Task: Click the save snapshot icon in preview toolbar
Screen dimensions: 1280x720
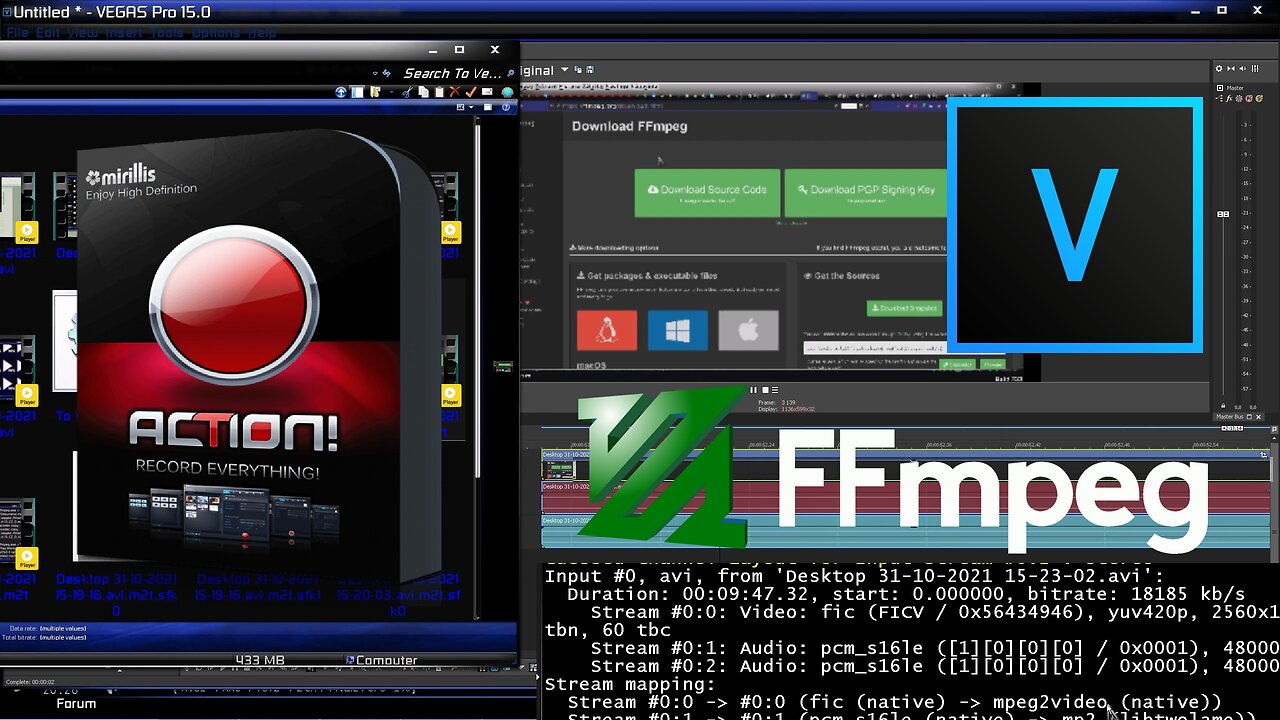Action: (590, 70)
